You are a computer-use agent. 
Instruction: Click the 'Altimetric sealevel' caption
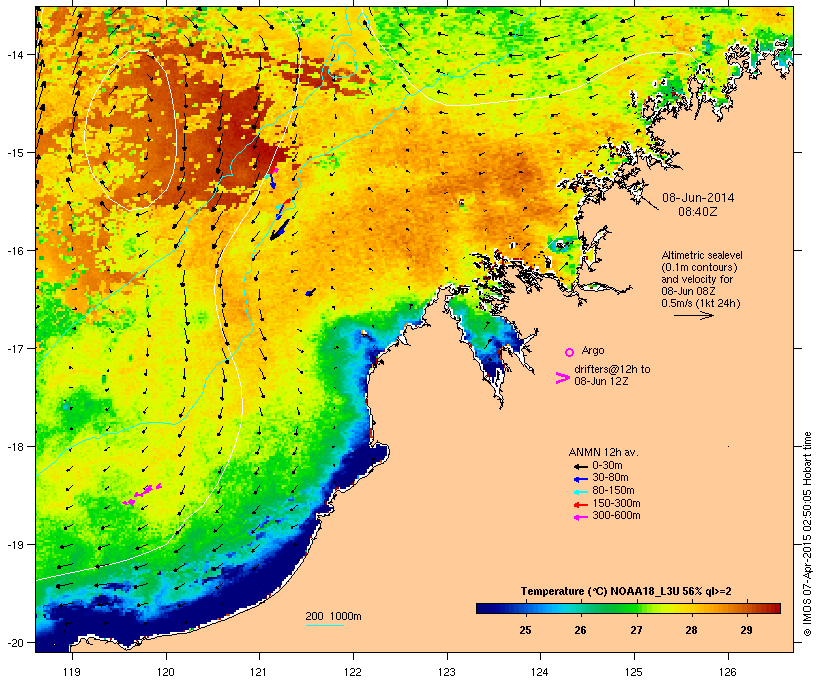tap(702, 255)
